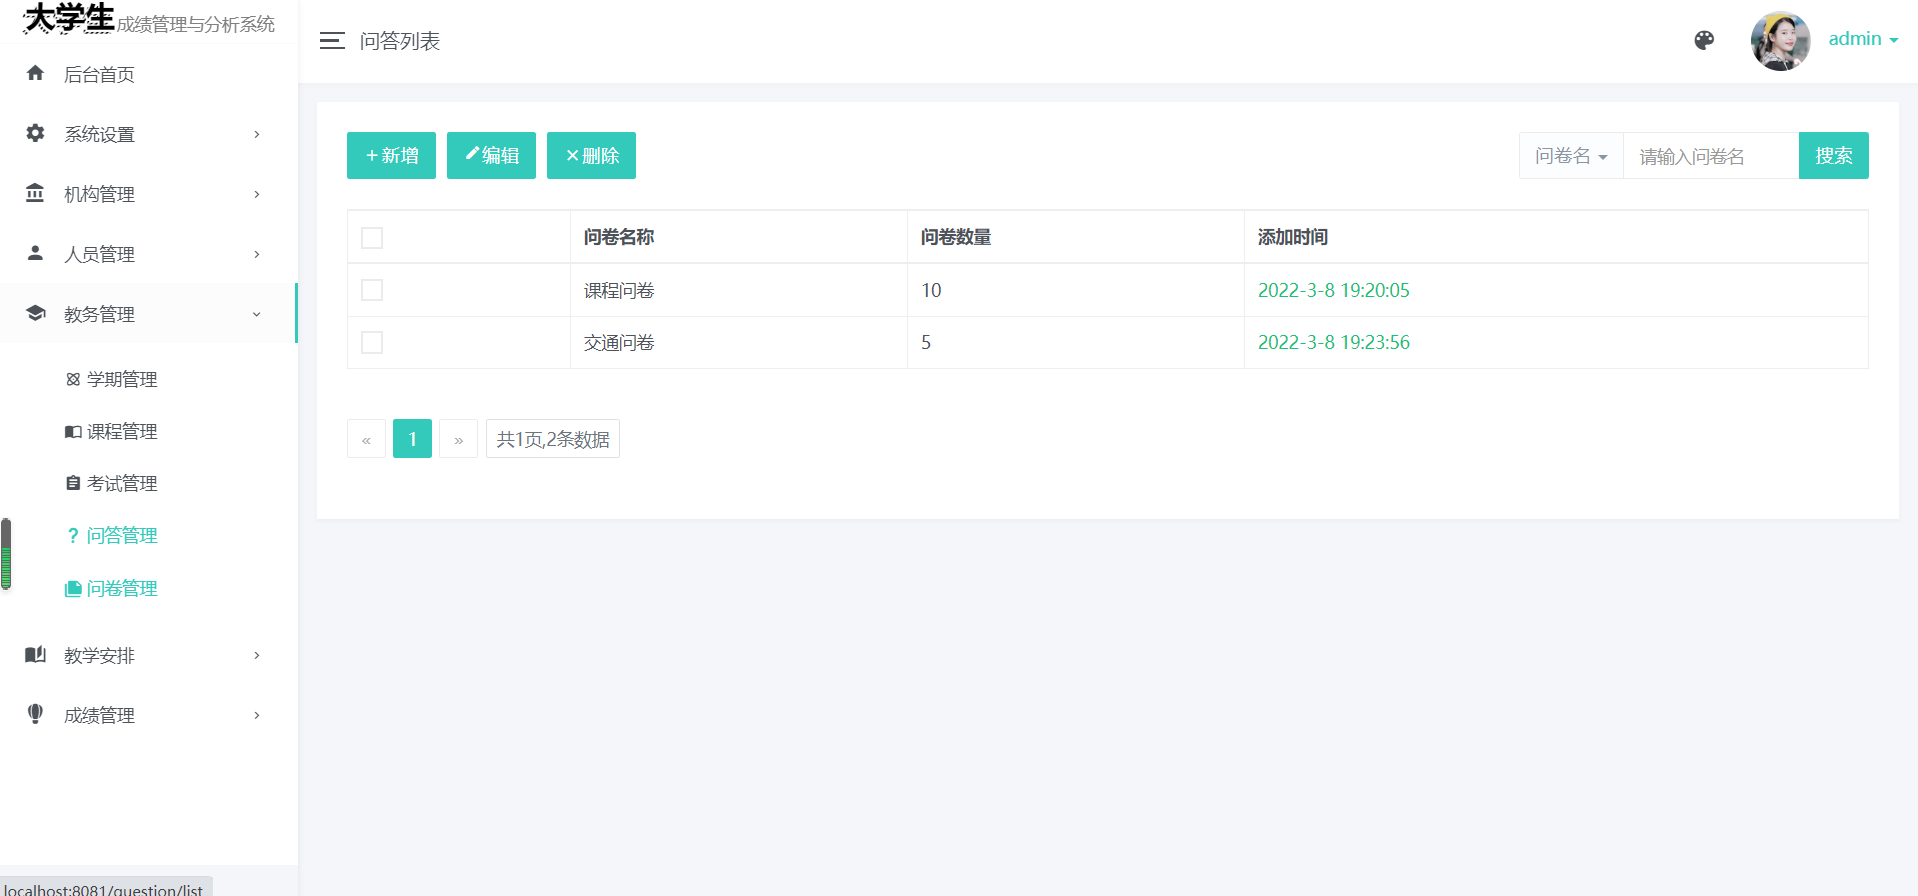The image size is (1918, 896).
Task: Click the person icon for 人员管理
Action: pyautogui.click(x=35, y=253)
